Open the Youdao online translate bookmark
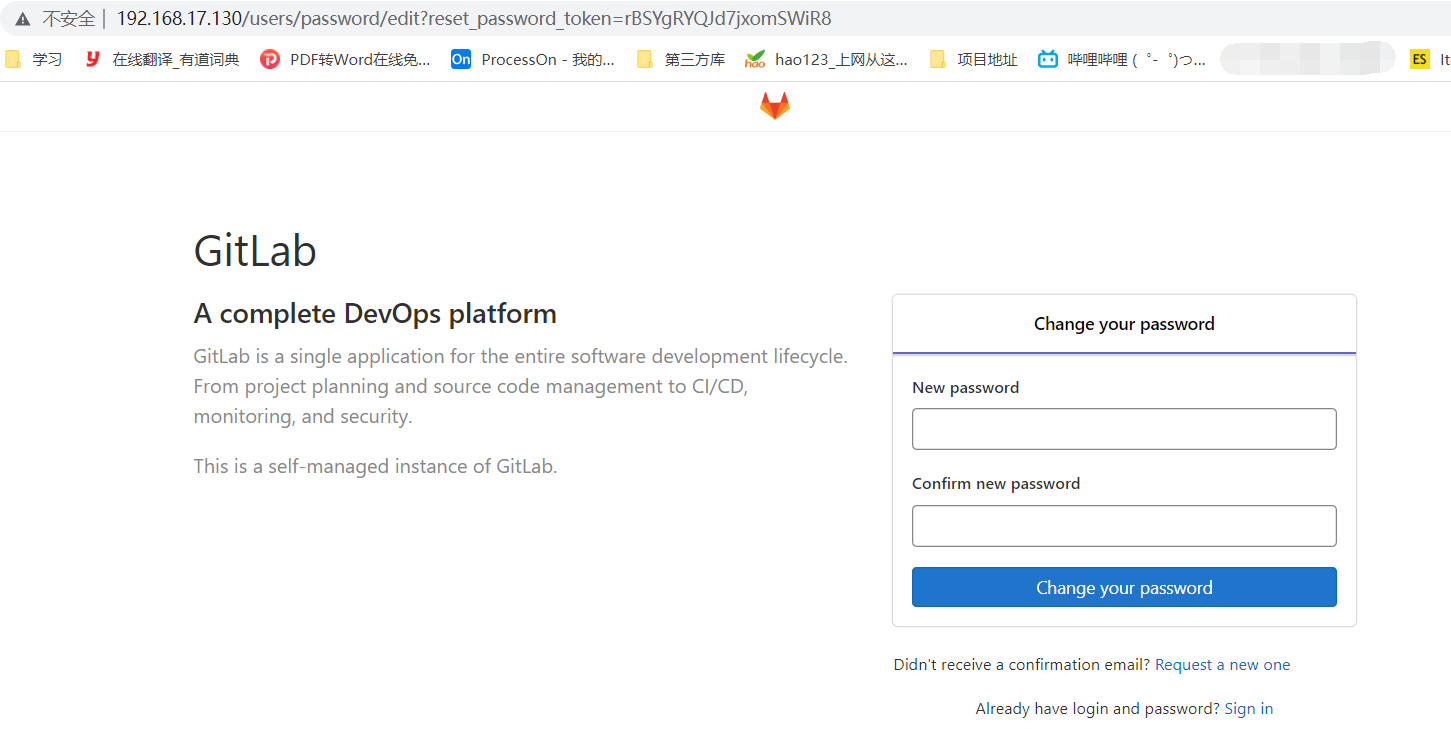Image resolution: width=1451 pixels, height=729 pixels. click(162, 60)
